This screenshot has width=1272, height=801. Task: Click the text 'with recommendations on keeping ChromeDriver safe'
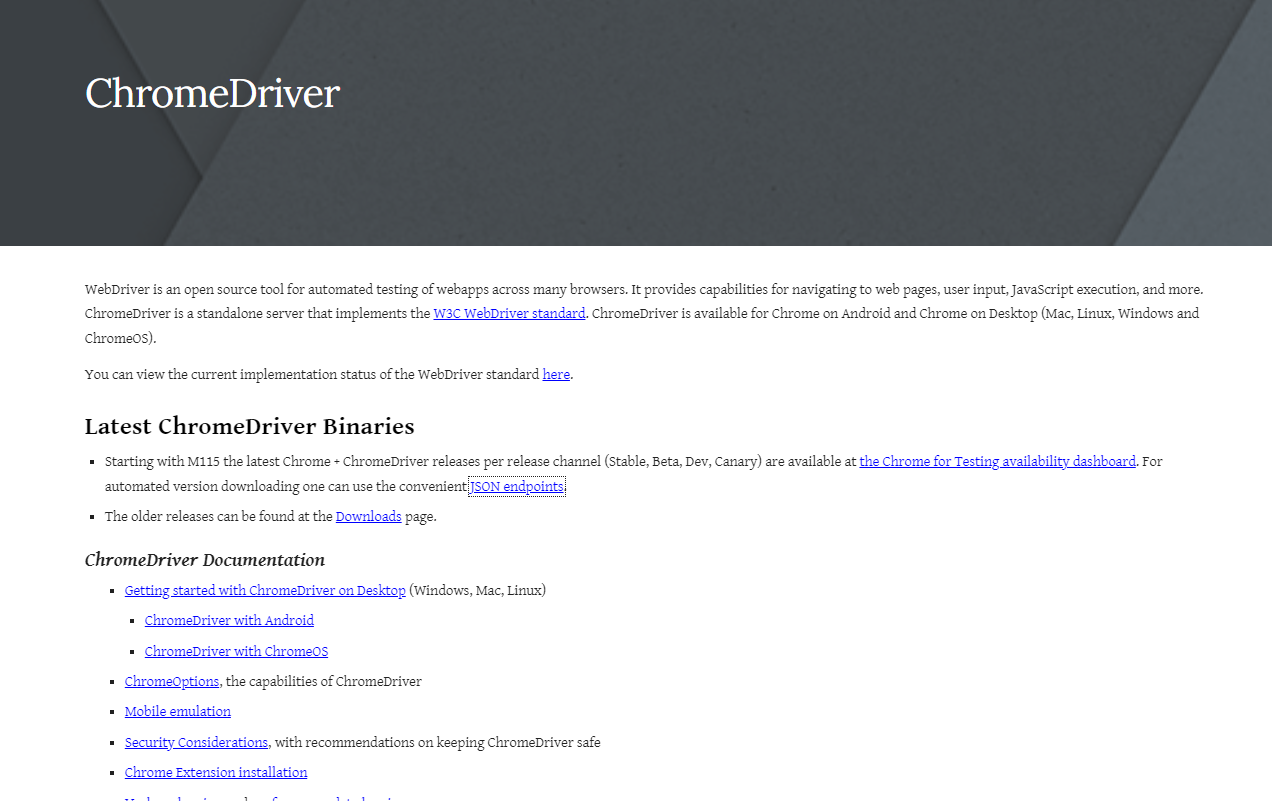coord(438,743)
